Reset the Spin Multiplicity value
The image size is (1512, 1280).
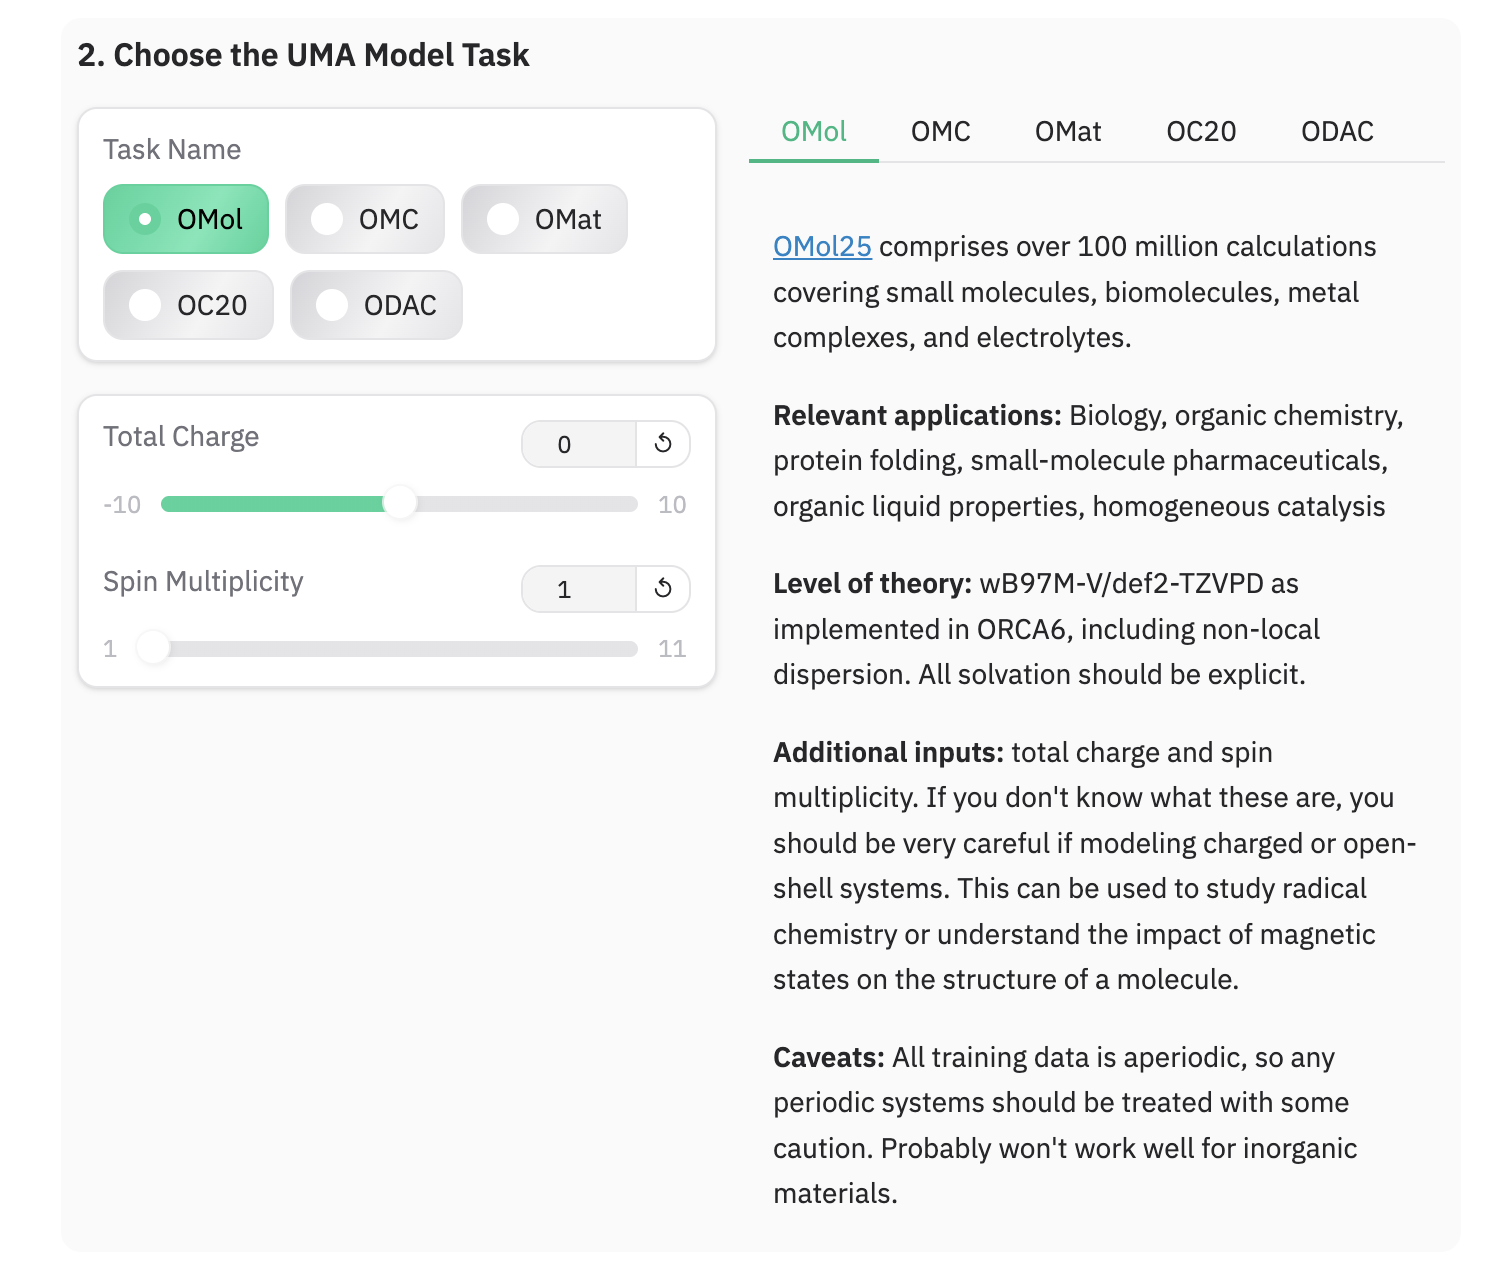tap(663, 589)
